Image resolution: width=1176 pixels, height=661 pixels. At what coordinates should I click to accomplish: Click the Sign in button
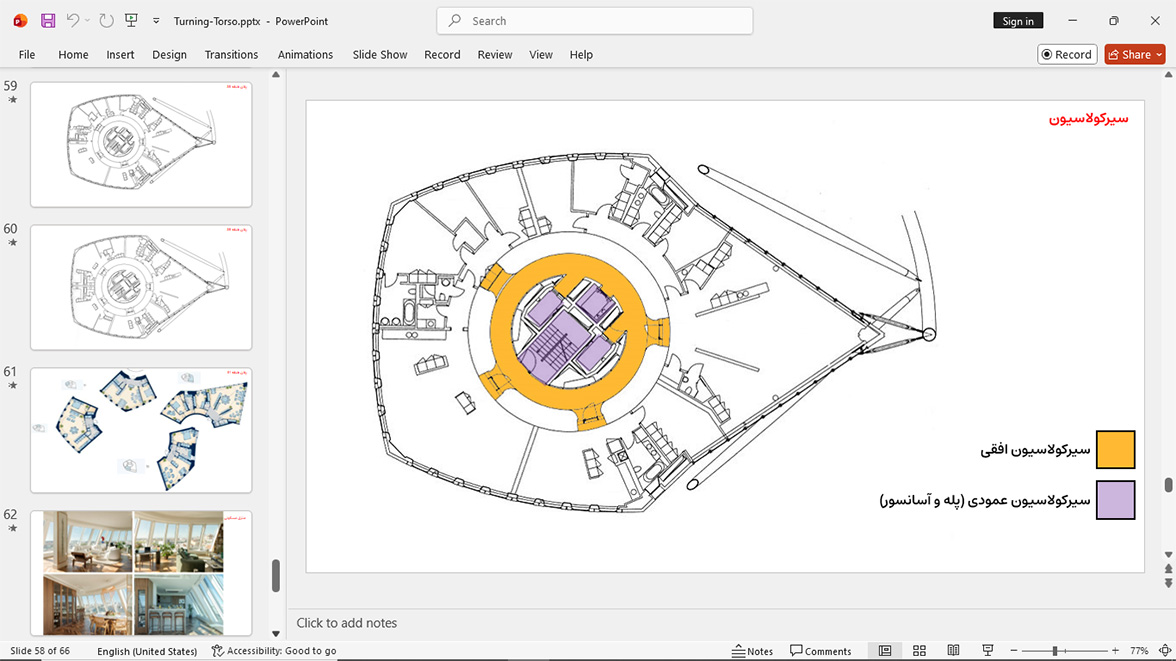tap(1018, 21)
